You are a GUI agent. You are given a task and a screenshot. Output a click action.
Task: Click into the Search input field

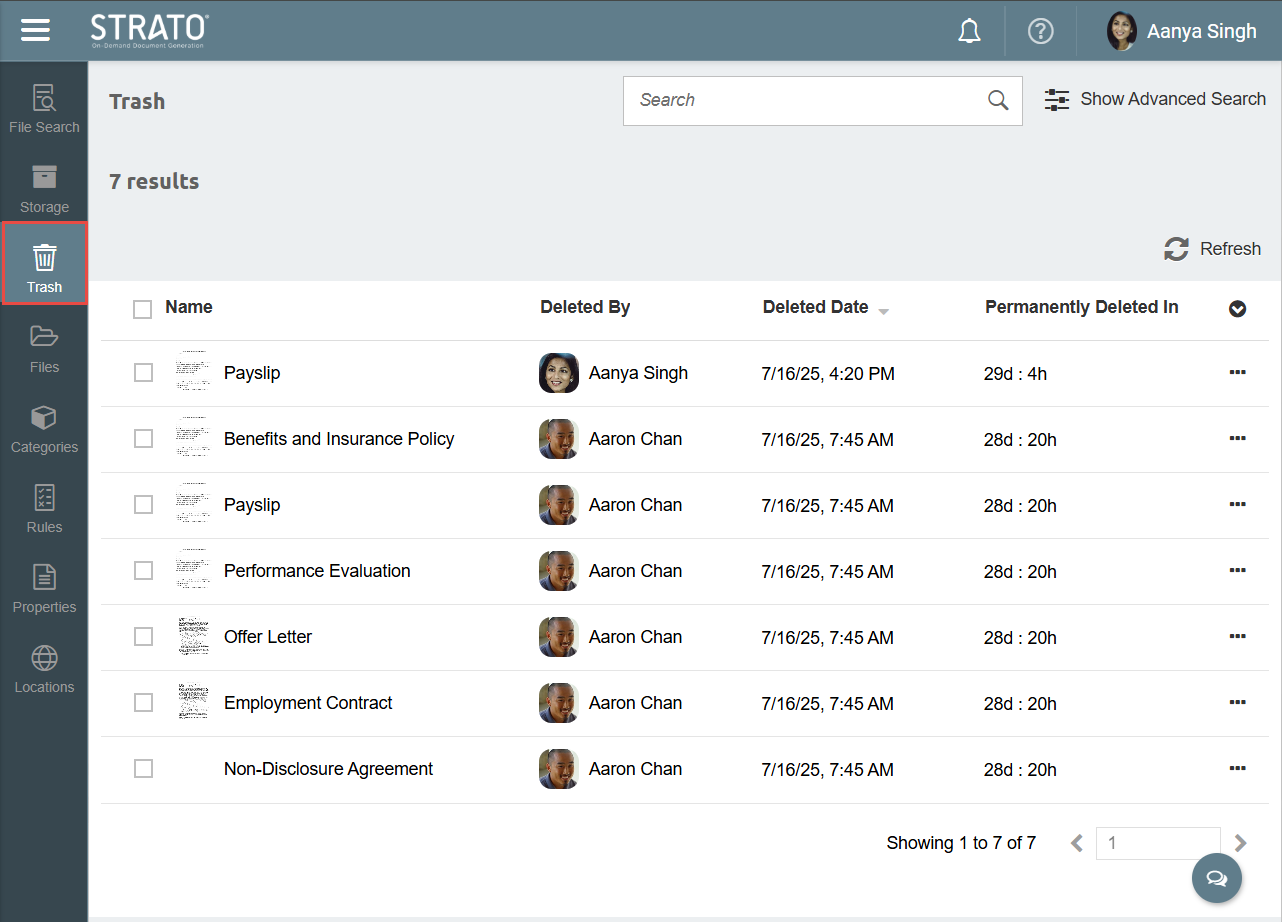coord(805,101)
